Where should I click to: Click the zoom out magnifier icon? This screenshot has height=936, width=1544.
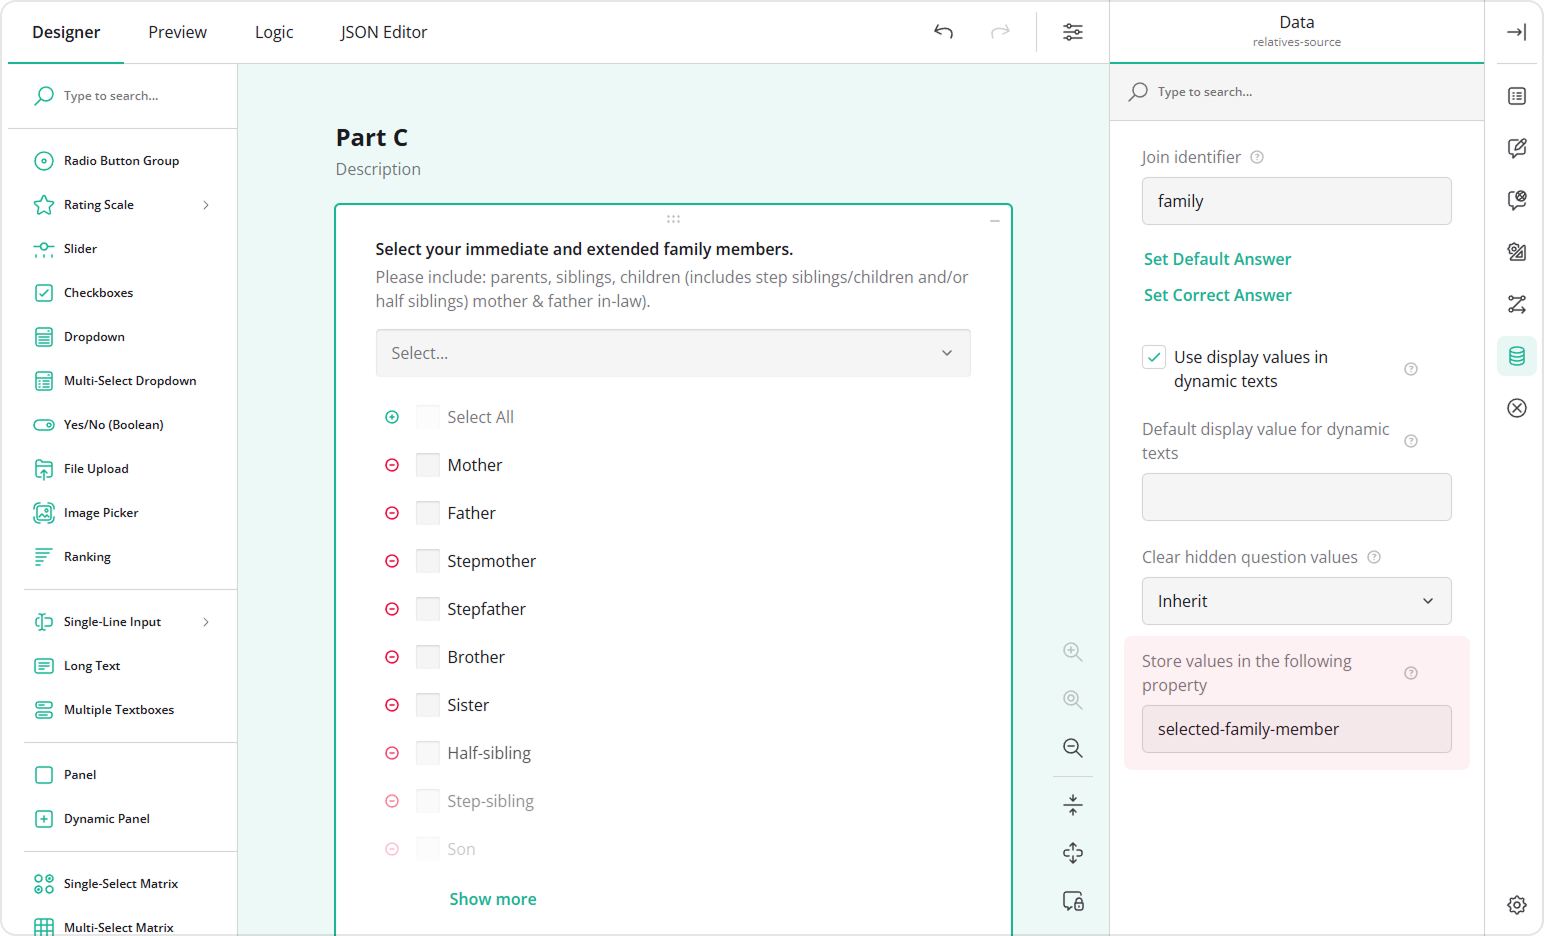click(x=1072, y=748)
